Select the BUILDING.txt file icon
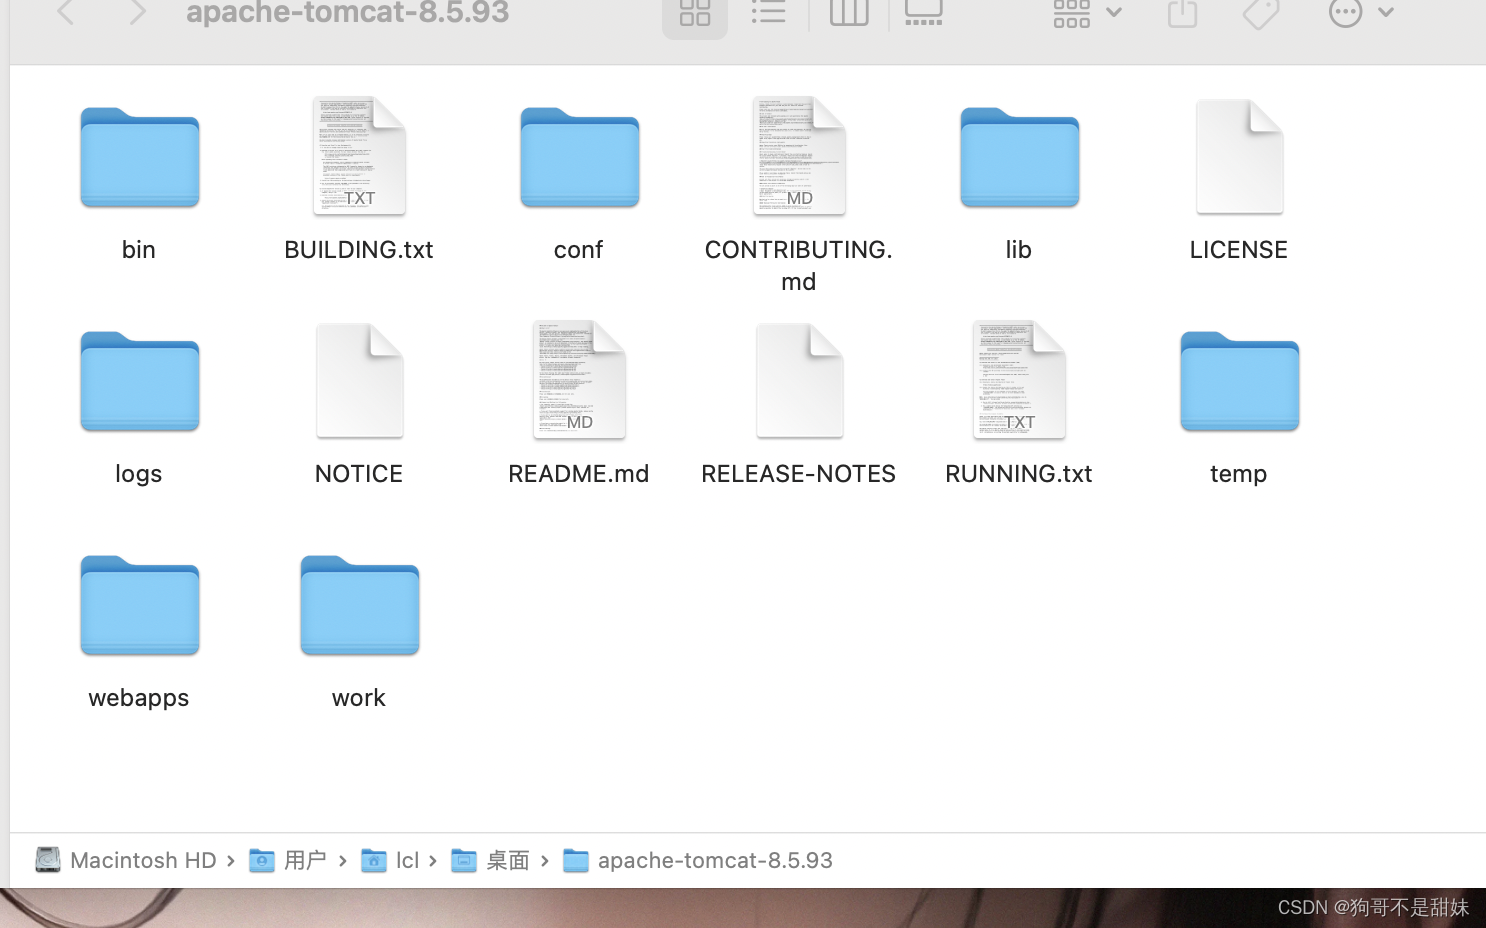 pyautogui.click(x=359, y=156)
